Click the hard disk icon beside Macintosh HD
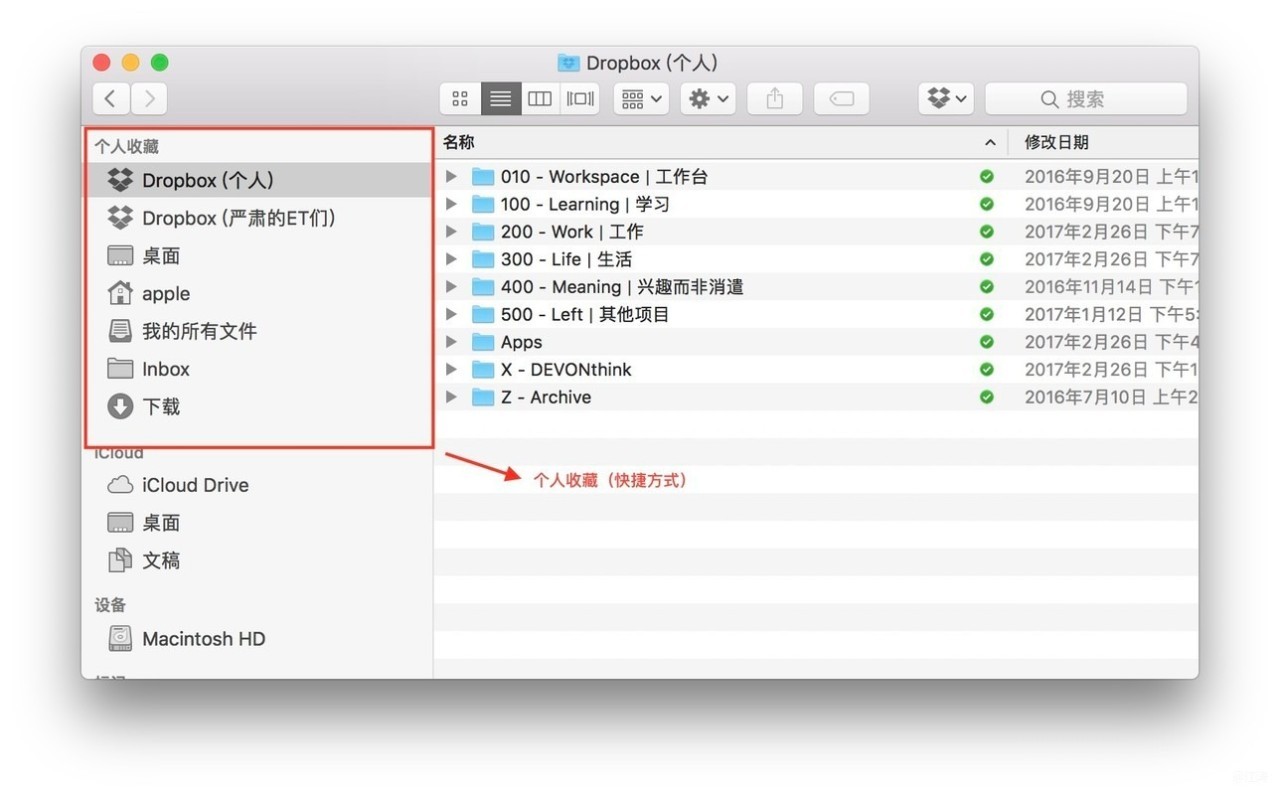1280x795 pixels. pos(120,638)
